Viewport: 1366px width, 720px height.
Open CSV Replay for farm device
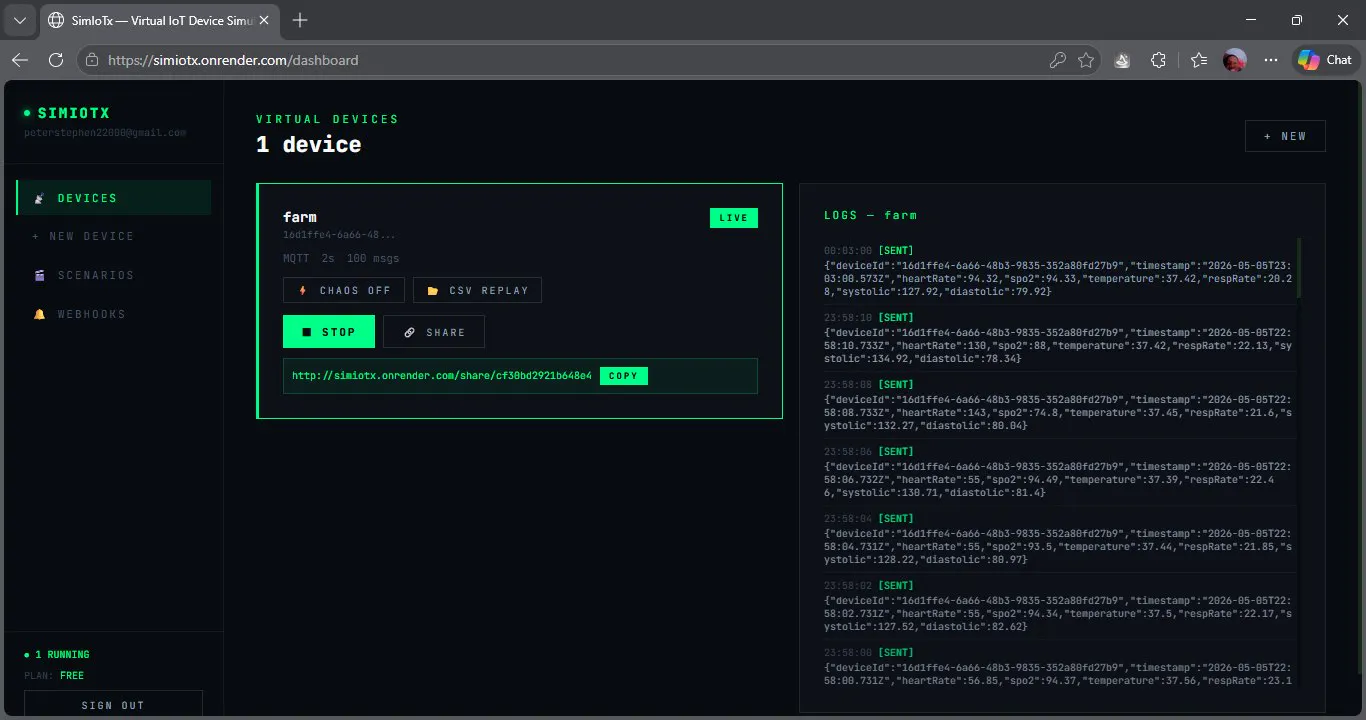pos(477,290)
